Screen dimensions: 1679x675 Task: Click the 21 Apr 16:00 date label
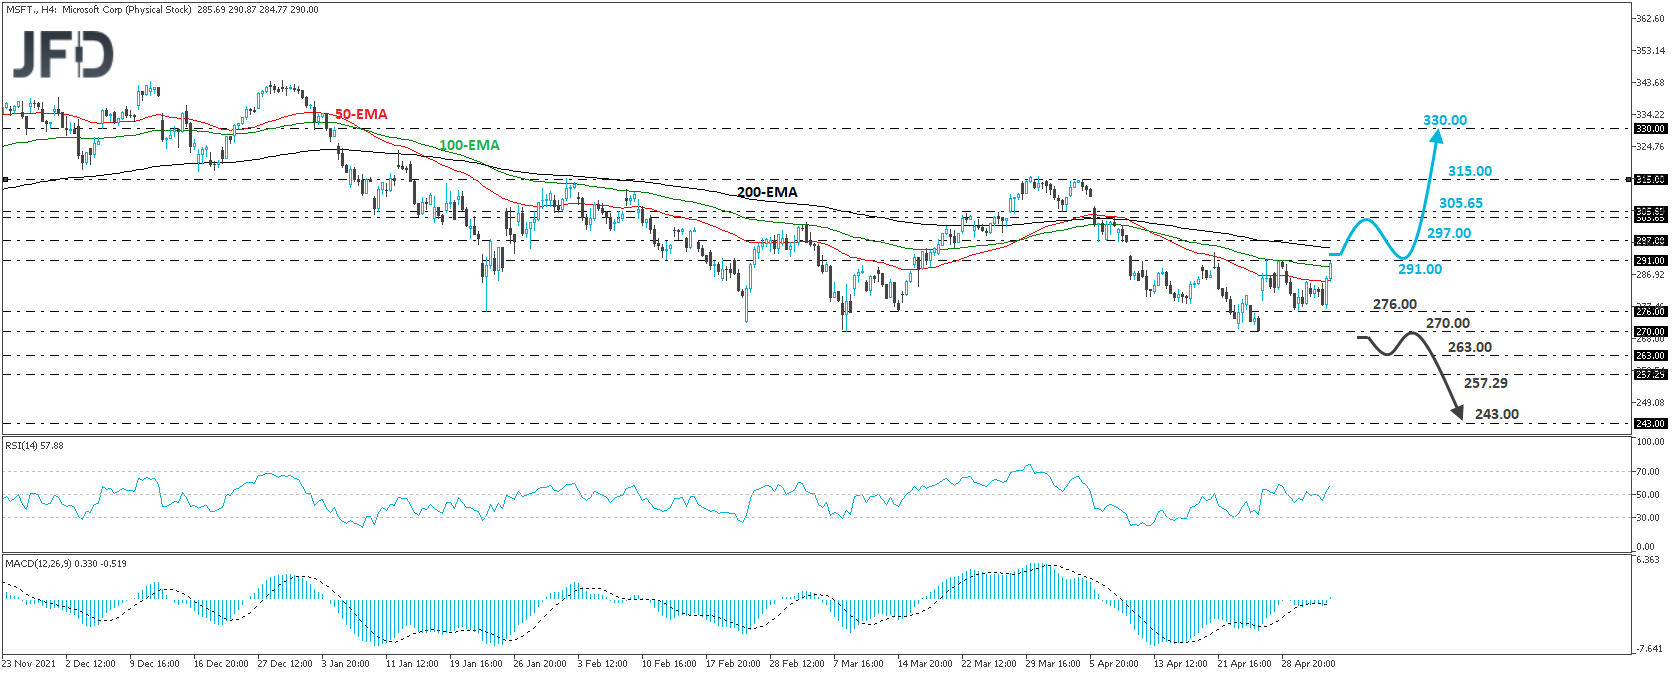tap(1244, 664)
